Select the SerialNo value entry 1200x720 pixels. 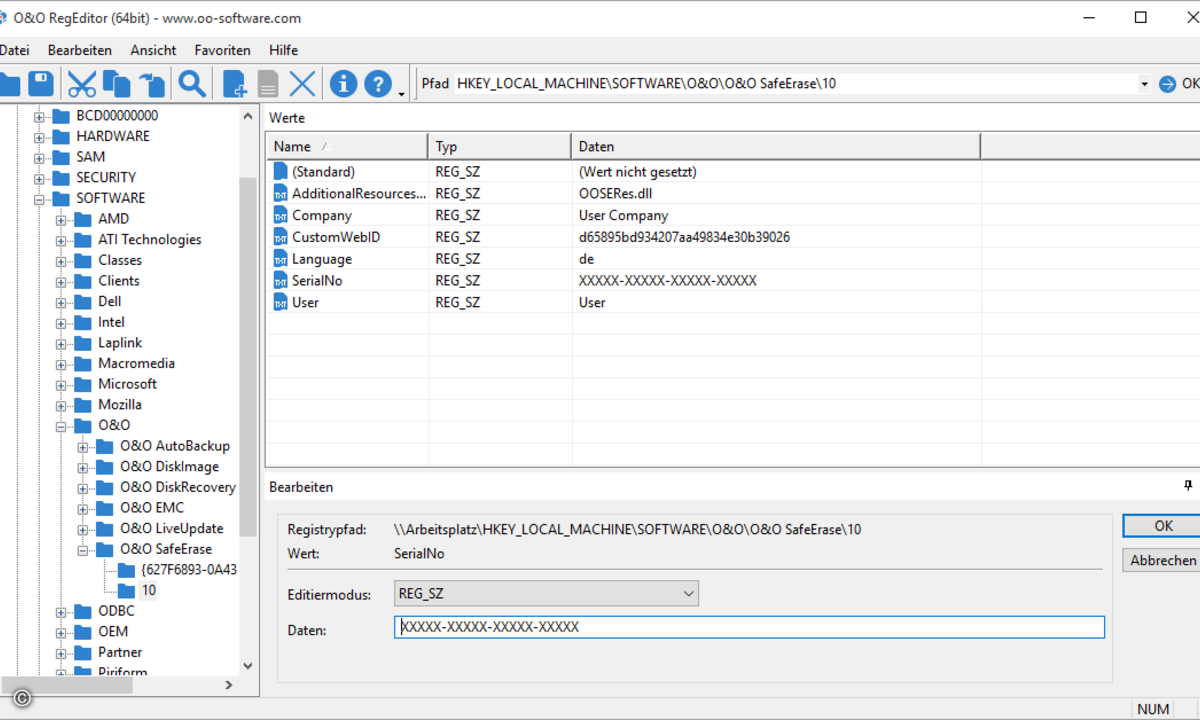(x=317, y=281)
